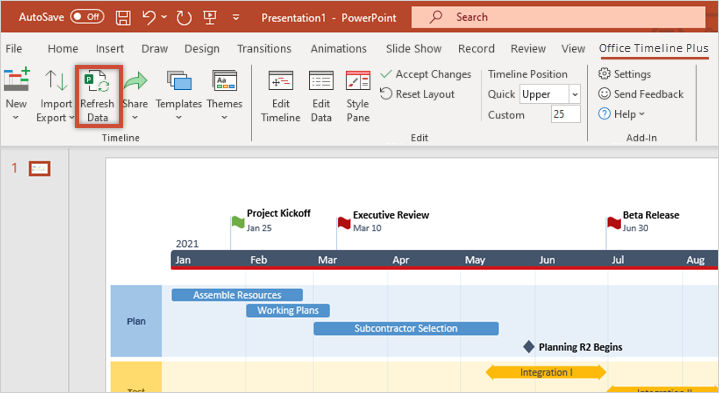The image size is (719, 393).
Task: Click Reset Layout
Action: 417,94
